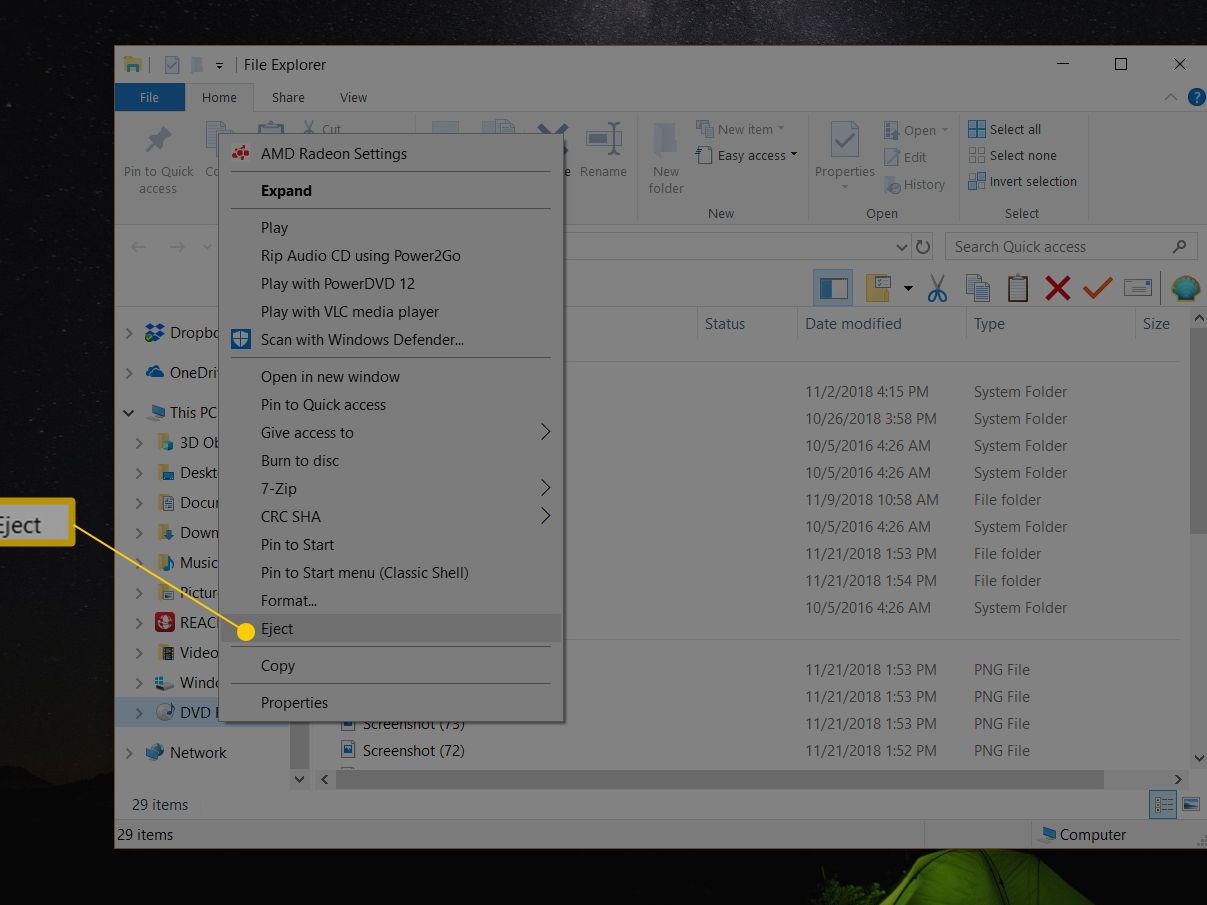The width and height of the screenshot is (1207, 905).
Task: Click the vertical scrollbar of the file list
Action: pos(1199,430)
